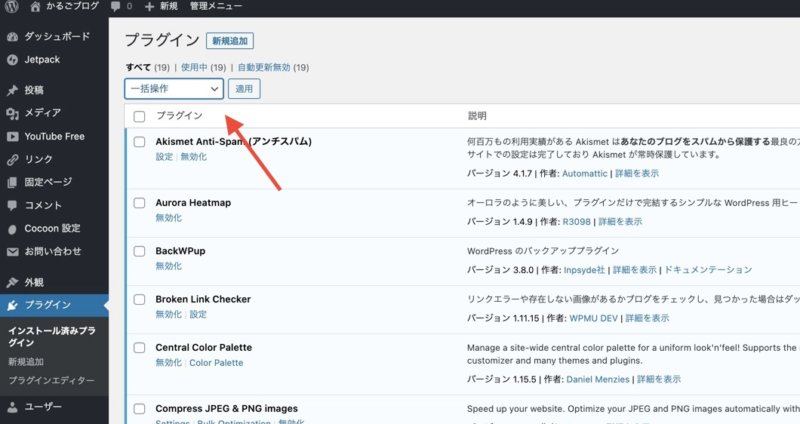The image size is (800, 424).
Task: Open 新規追加 submenu under プラグイン
Action: (26, 362)
